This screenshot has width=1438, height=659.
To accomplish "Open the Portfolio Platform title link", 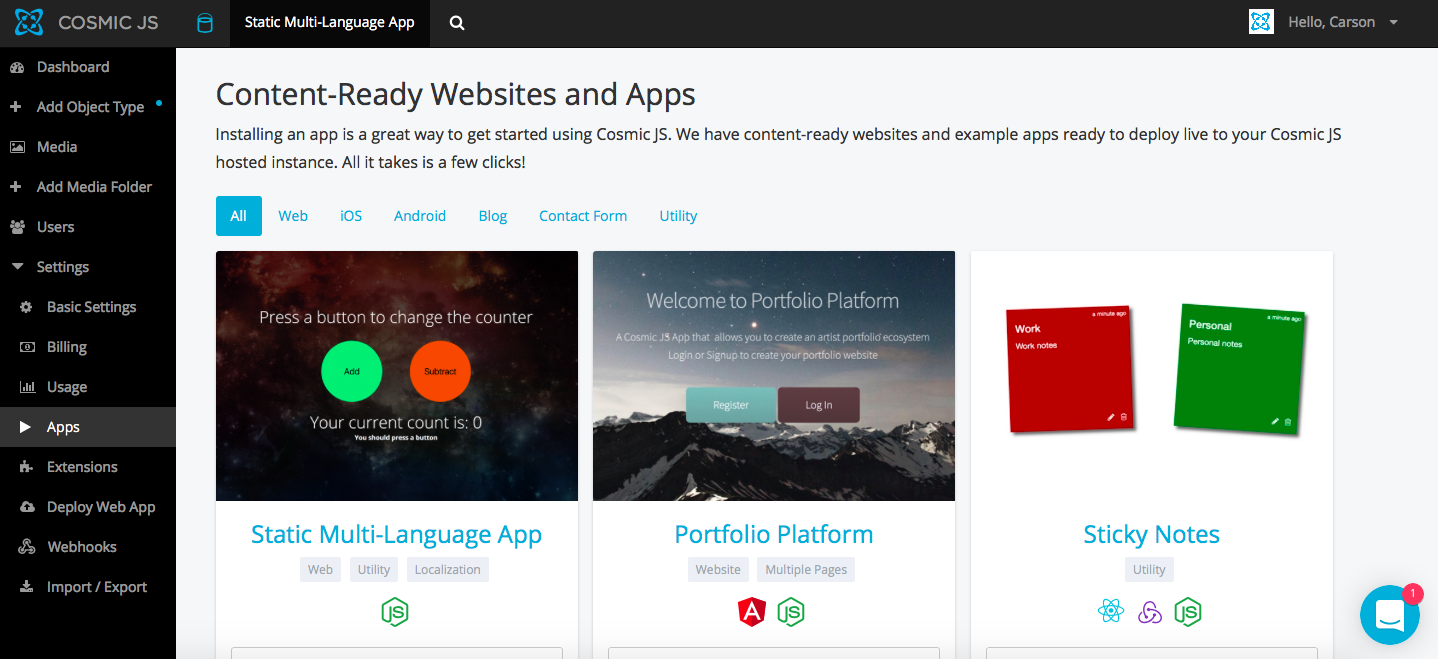I will pos(774,535).
